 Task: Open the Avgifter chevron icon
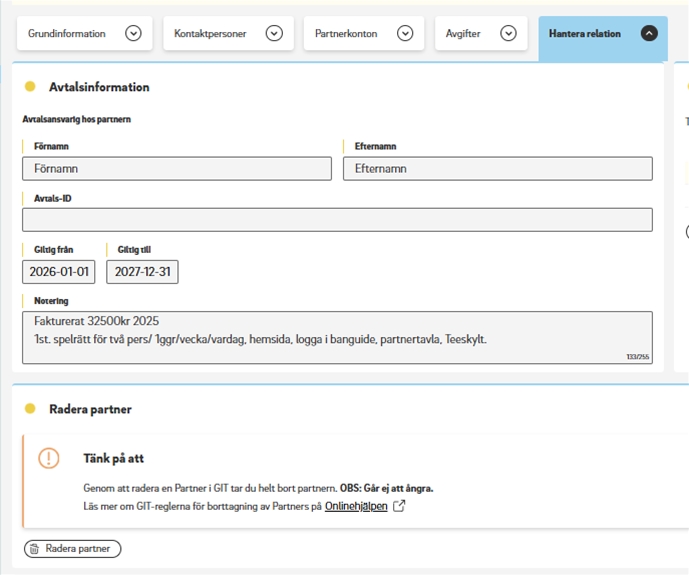(508, 34)
